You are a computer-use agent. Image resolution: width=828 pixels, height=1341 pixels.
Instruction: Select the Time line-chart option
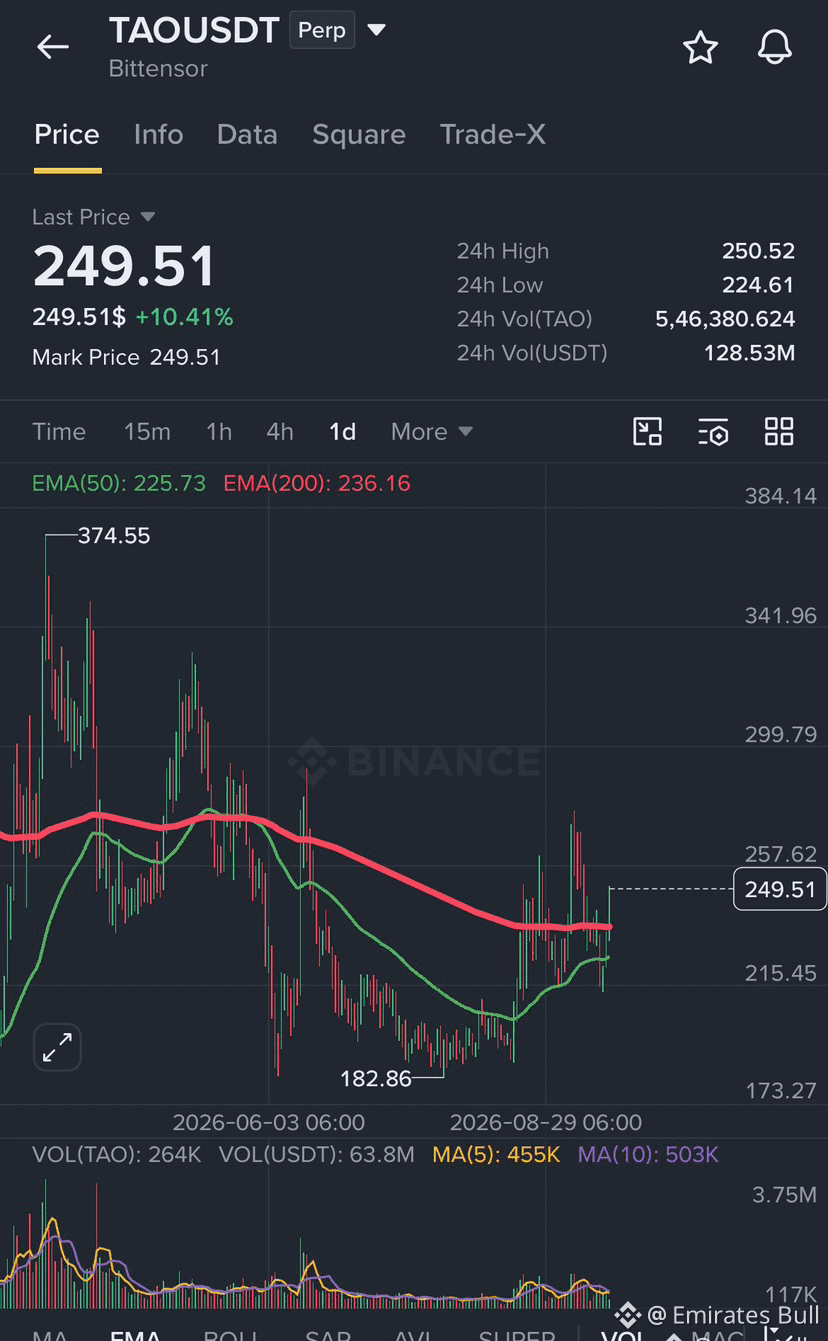[59, 432]
